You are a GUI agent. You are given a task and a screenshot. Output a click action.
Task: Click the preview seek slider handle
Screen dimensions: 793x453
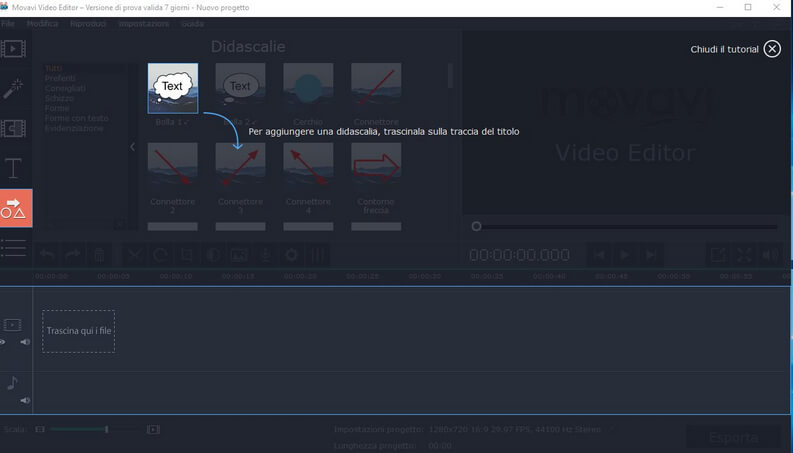point(476,226)
